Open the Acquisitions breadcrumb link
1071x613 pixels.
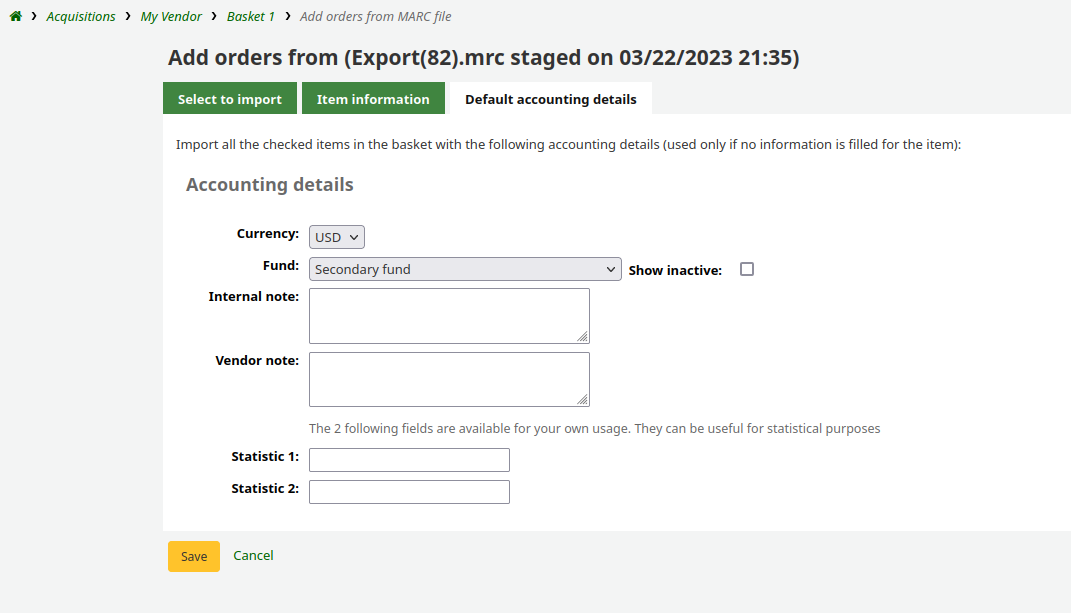click(81, 17)
